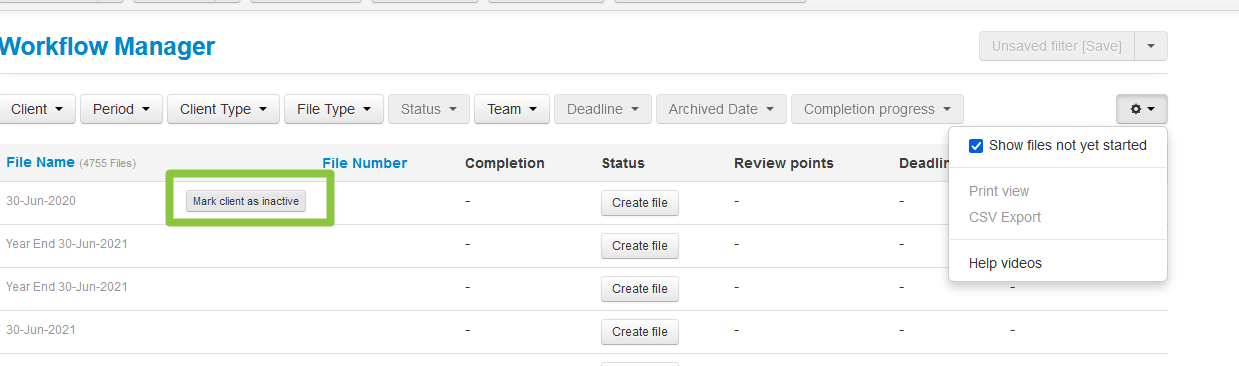Choose CSV Export in the menu
1239x366 pixels.
click(1005, 217)
